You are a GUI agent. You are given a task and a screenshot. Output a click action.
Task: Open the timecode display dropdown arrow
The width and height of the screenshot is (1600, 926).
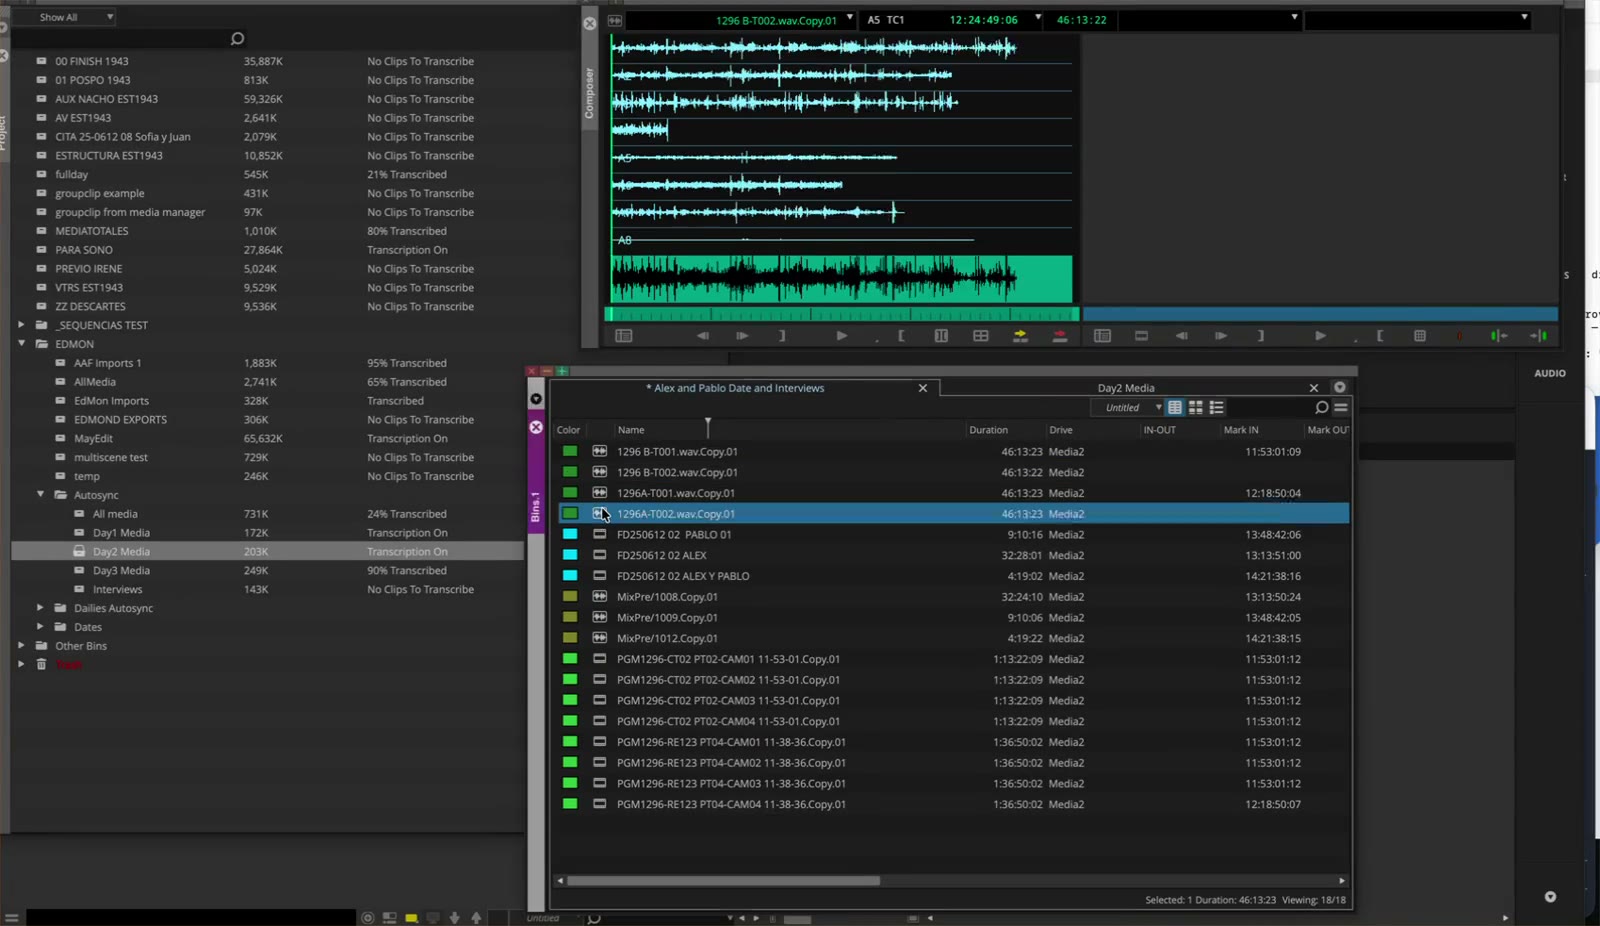(x=1038, y=18)
